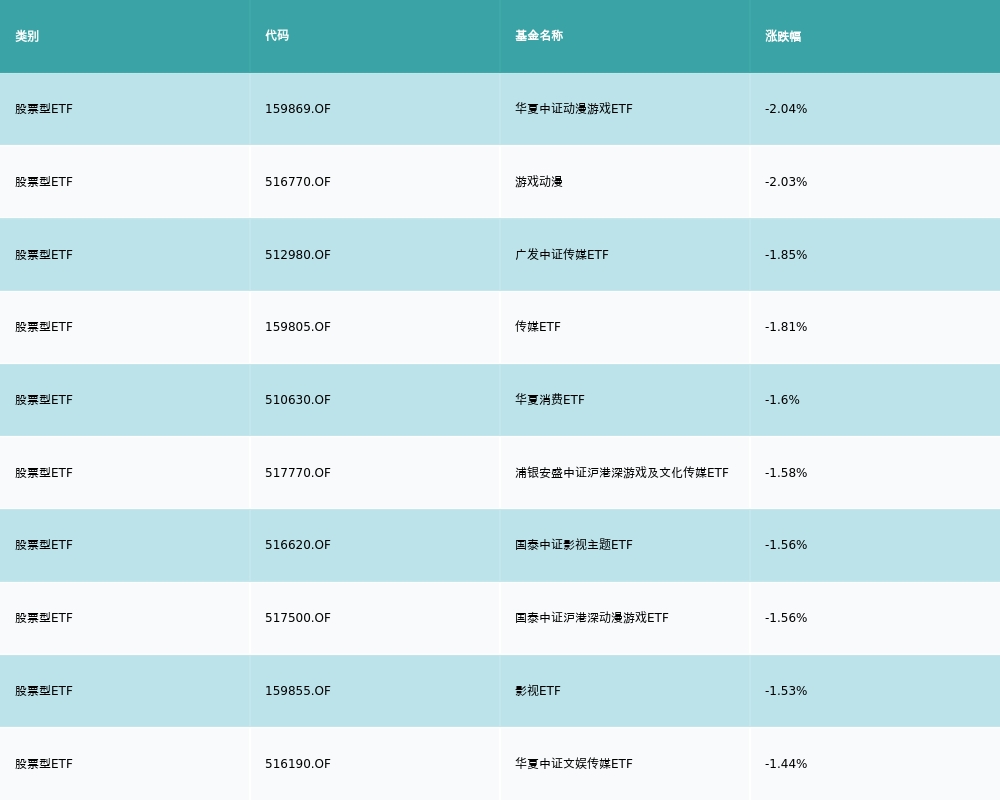1000x800 pixels.
Task: Click fund name 国泰中证影视主题ETF
Action: click(x=574, y=545)
